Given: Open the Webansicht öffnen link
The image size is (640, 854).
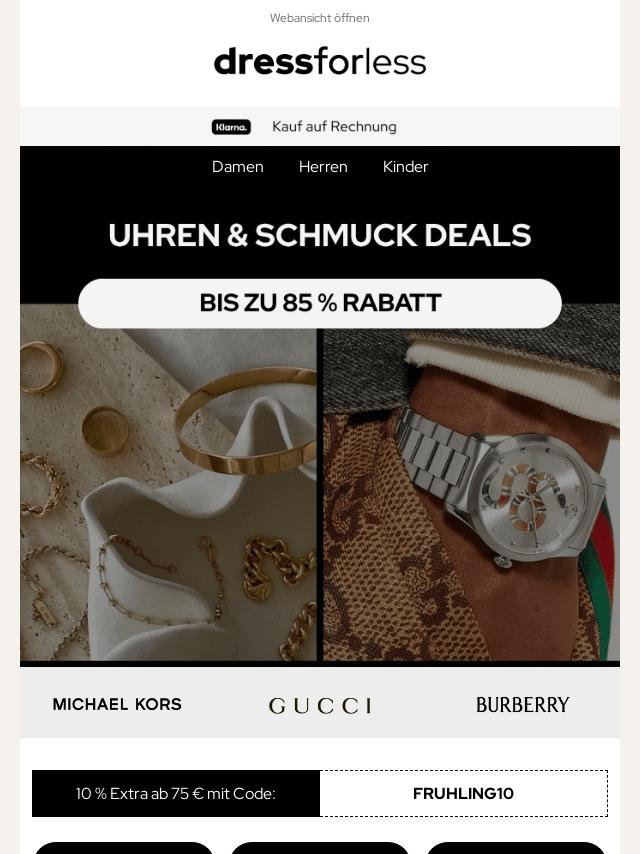Looking at the screenshot, I should [320, 18].
